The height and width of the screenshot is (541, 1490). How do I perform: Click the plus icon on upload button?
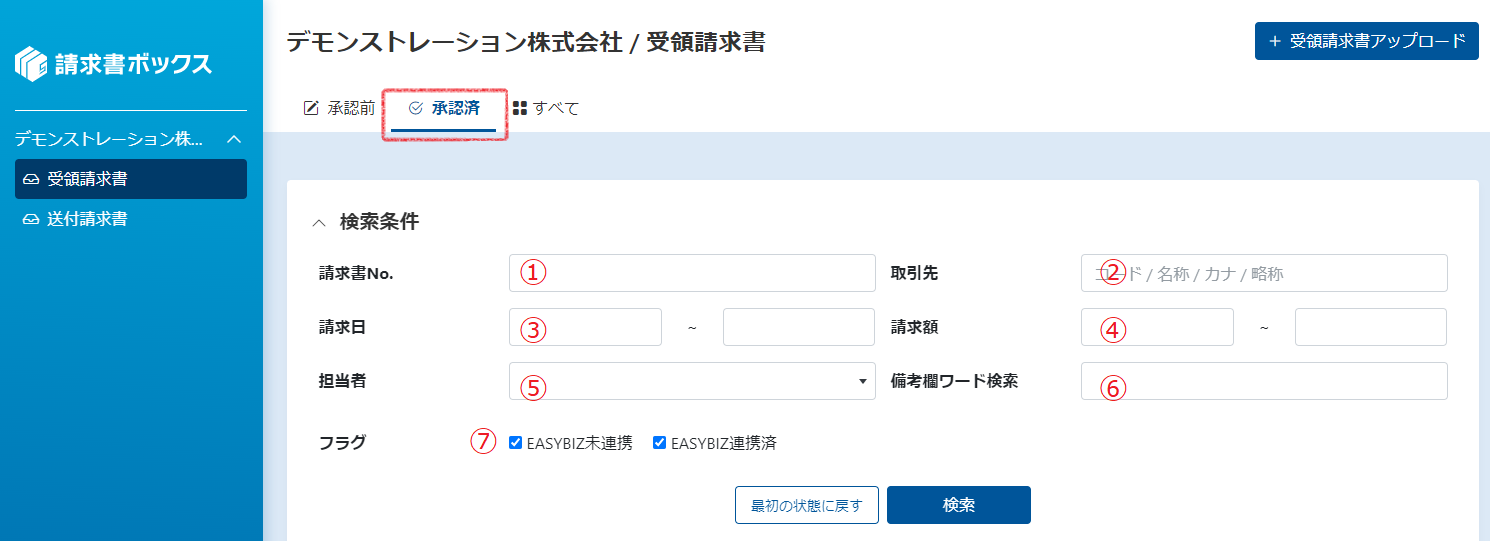[1275, 41]
